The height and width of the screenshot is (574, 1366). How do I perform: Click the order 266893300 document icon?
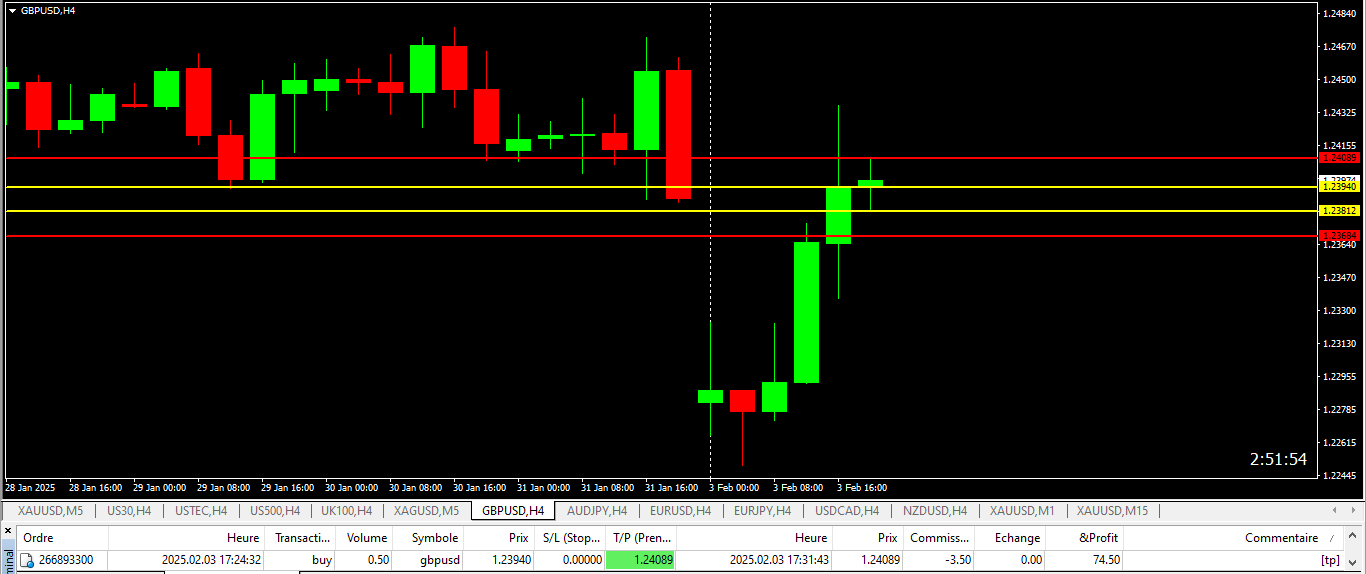(27, 560)
